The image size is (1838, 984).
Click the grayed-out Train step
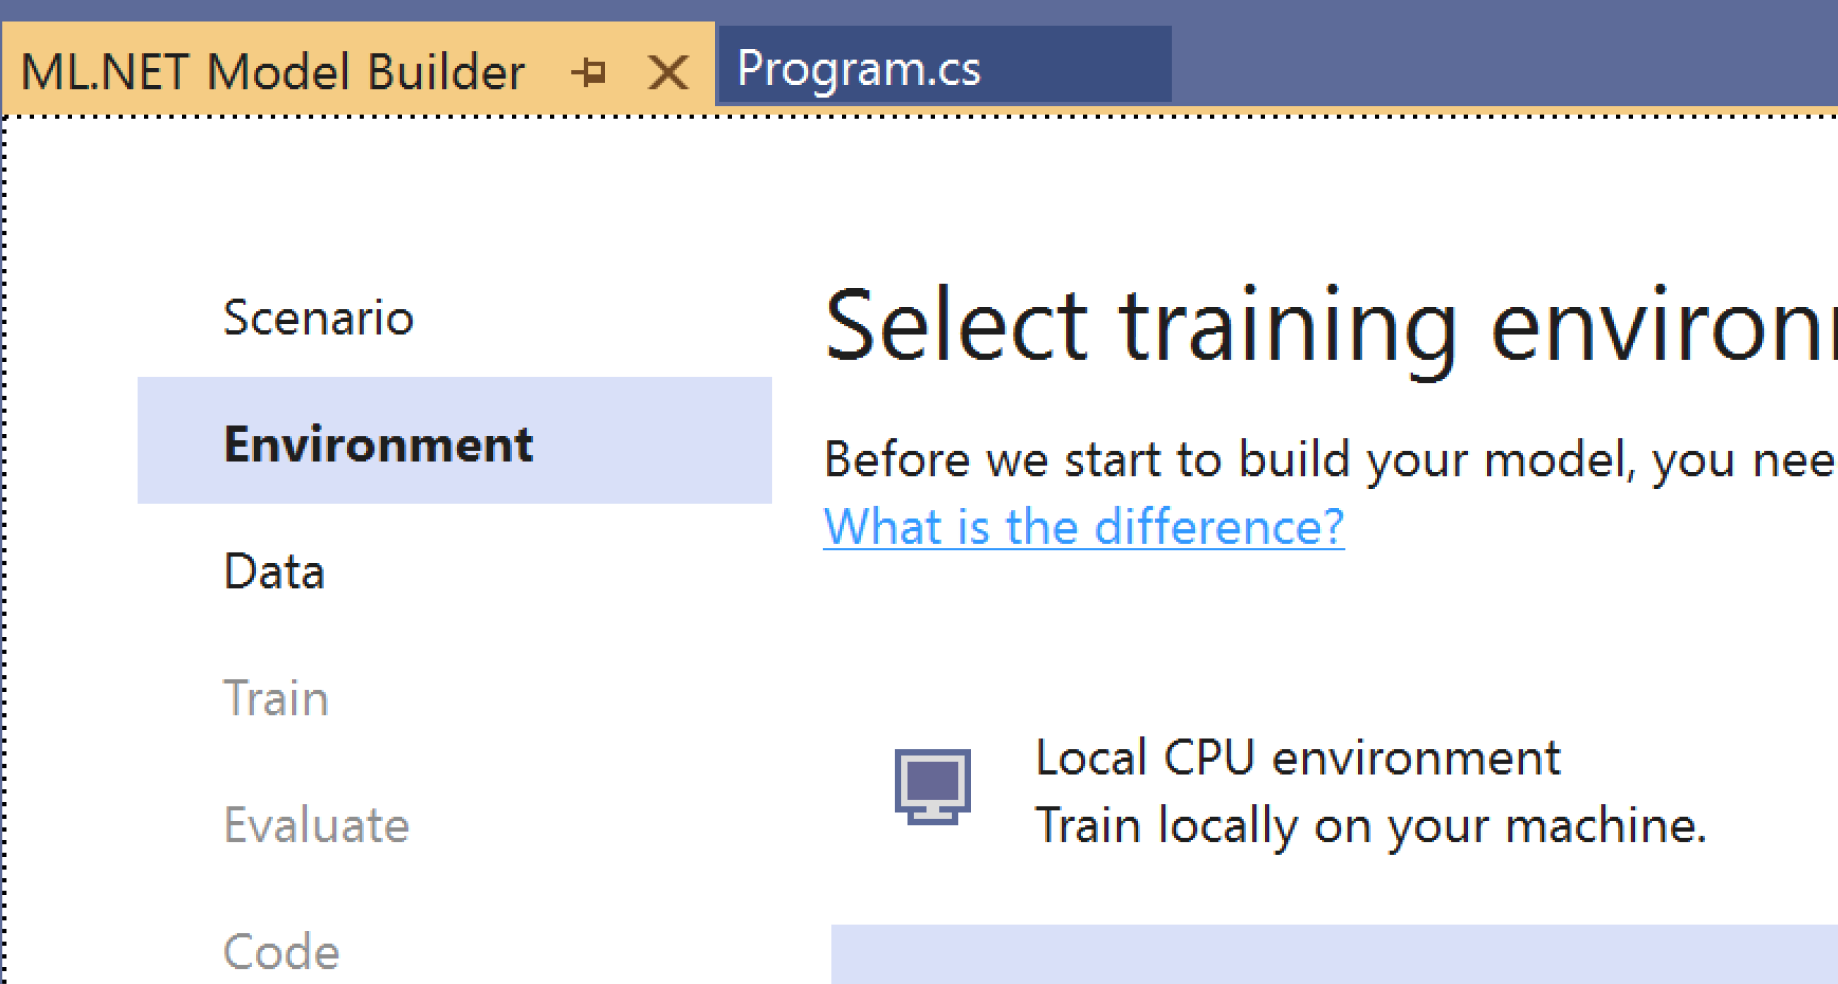coord(276,698)
